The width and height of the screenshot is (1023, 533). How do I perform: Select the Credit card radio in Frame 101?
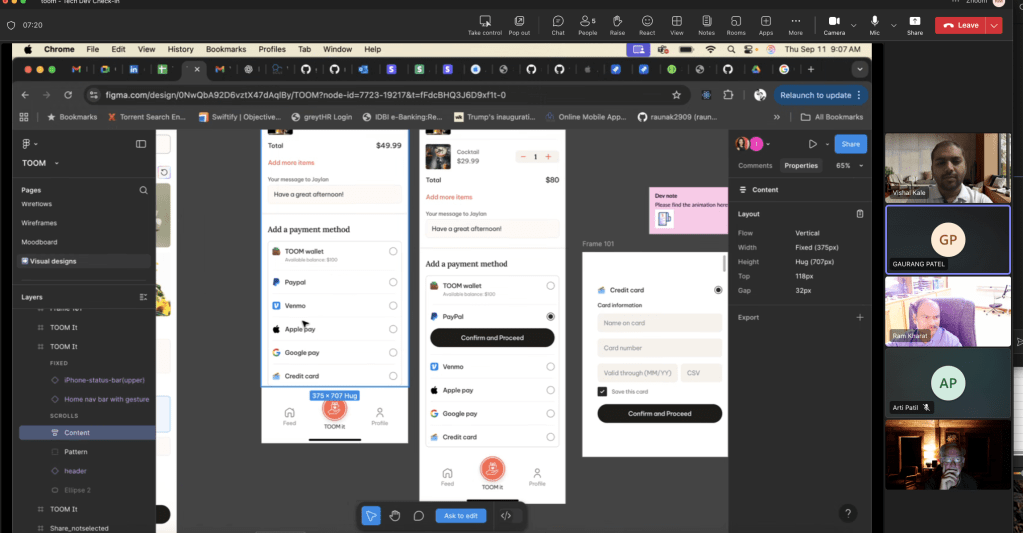(718, 290)
